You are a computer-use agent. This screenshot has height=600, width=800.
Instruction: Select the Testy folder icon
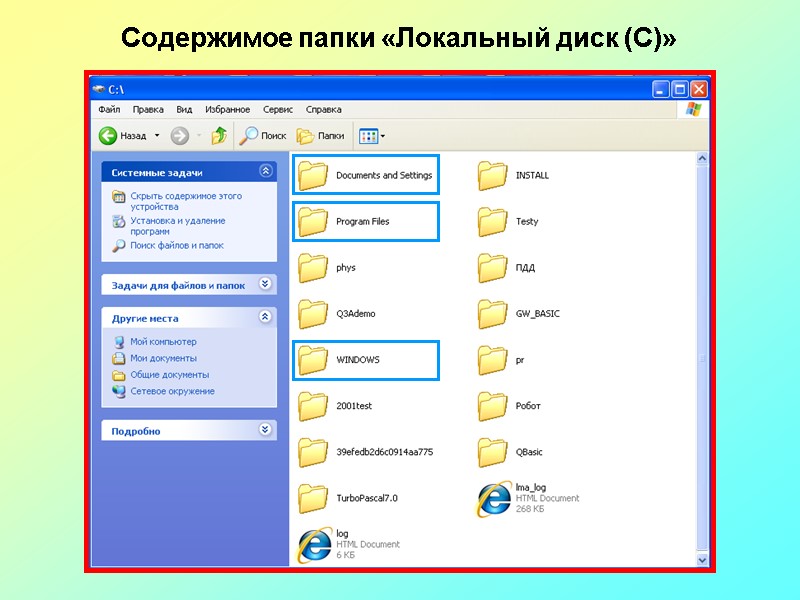coord(492,221)
